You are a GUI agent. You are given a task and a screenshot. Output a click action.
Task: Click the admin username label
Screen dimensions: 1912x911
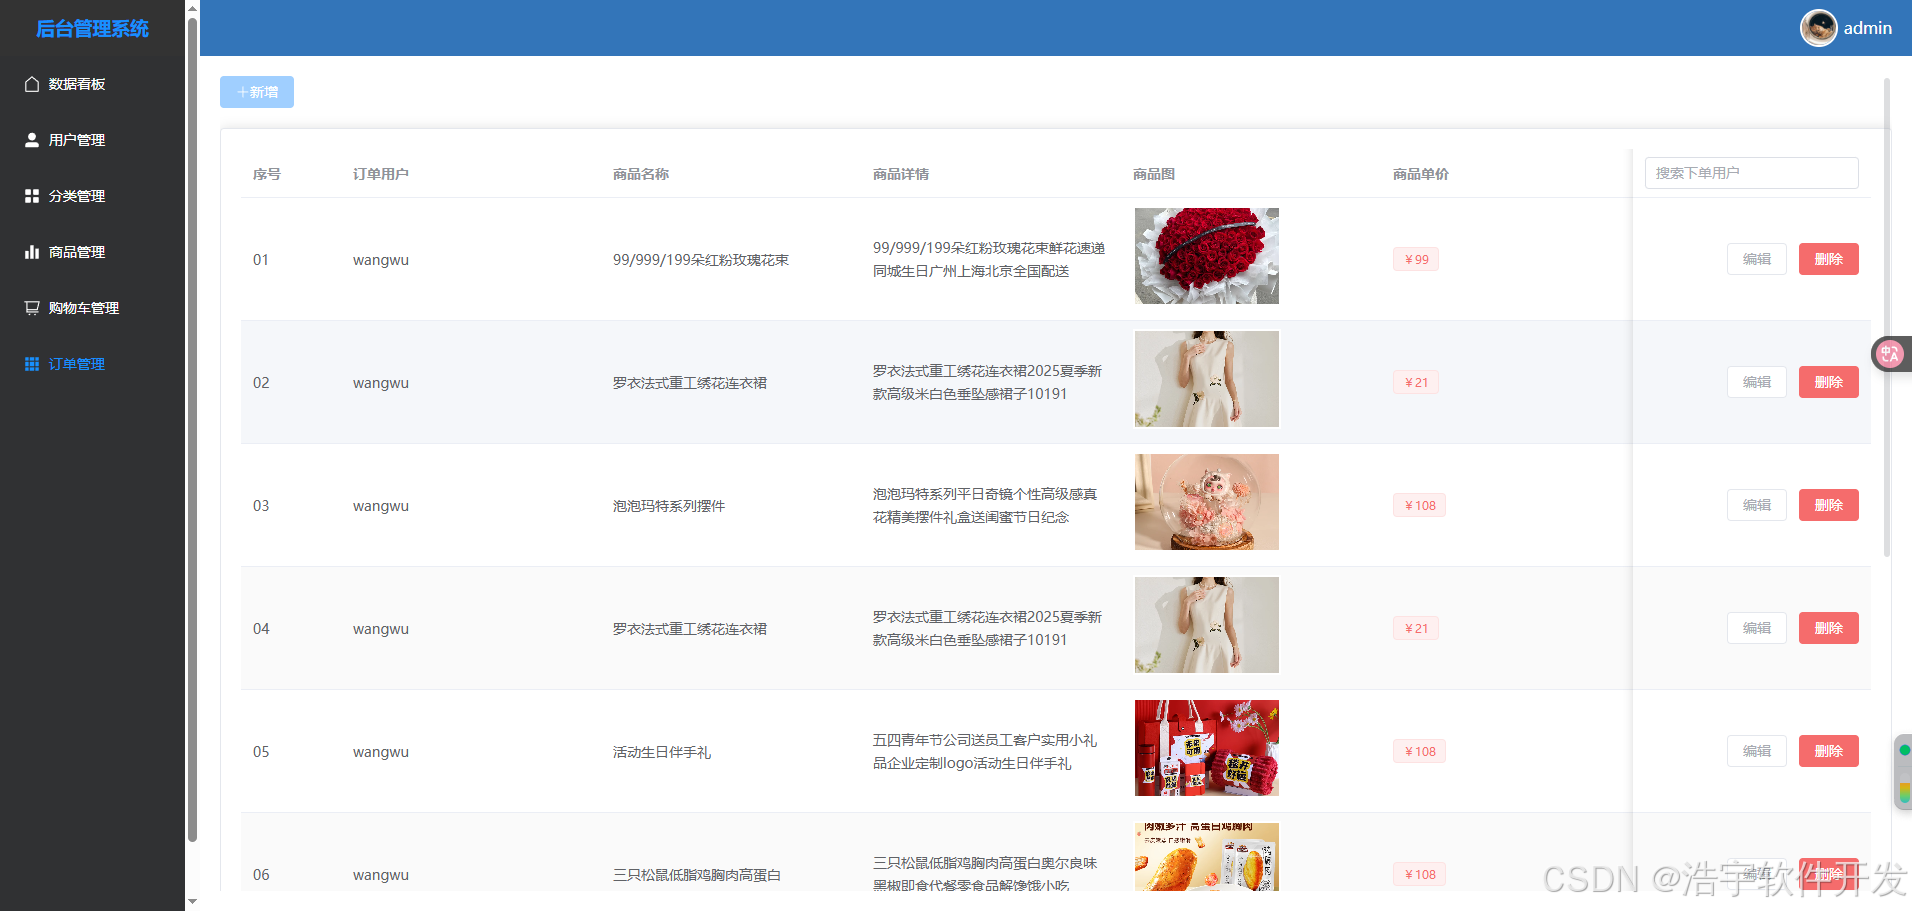pos(1868,28)
